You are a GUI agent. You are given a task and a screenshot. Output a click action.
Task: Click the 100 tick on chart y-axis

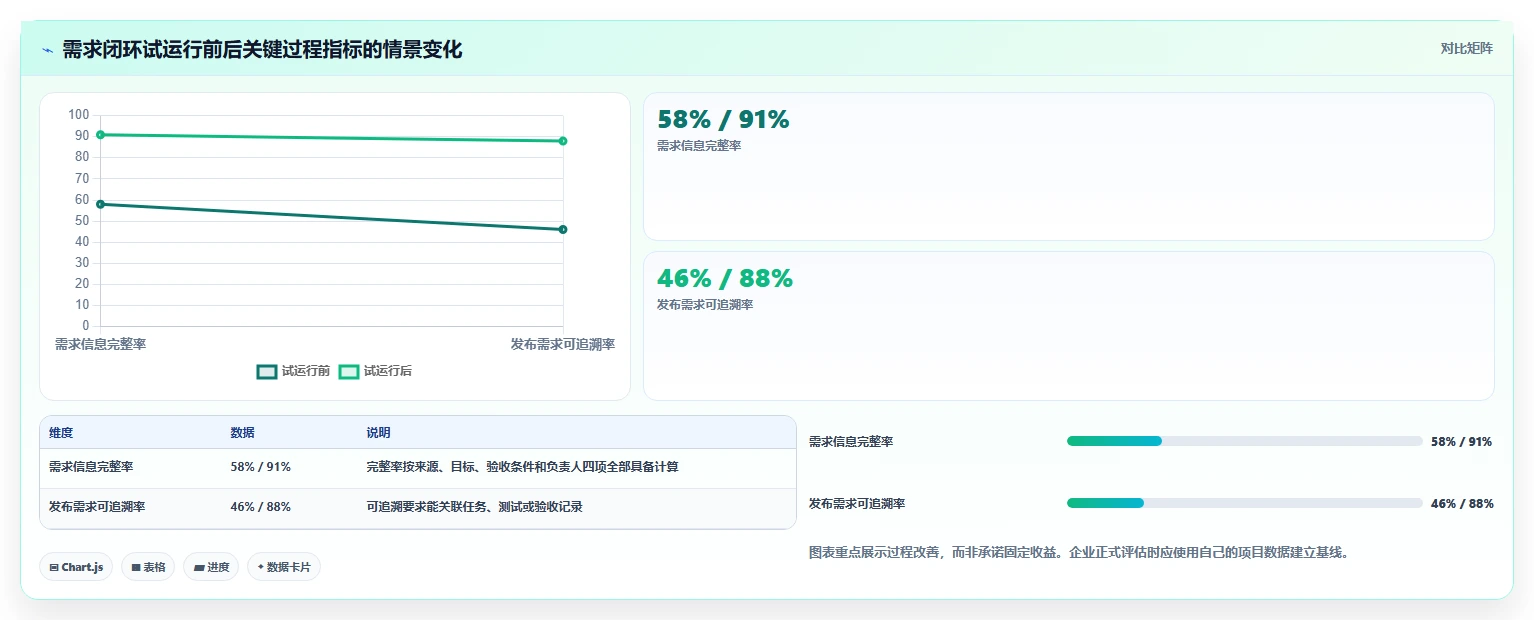(79, 114)
